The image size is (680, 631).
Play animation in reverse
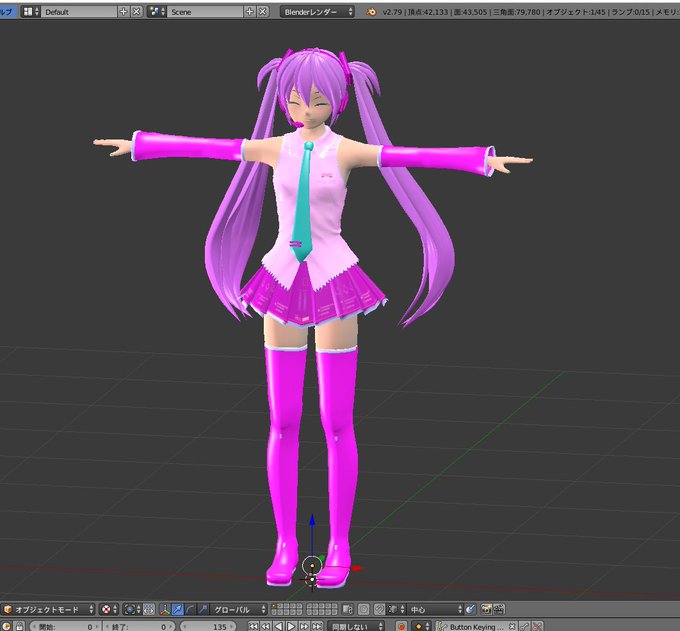click(279, 627)
